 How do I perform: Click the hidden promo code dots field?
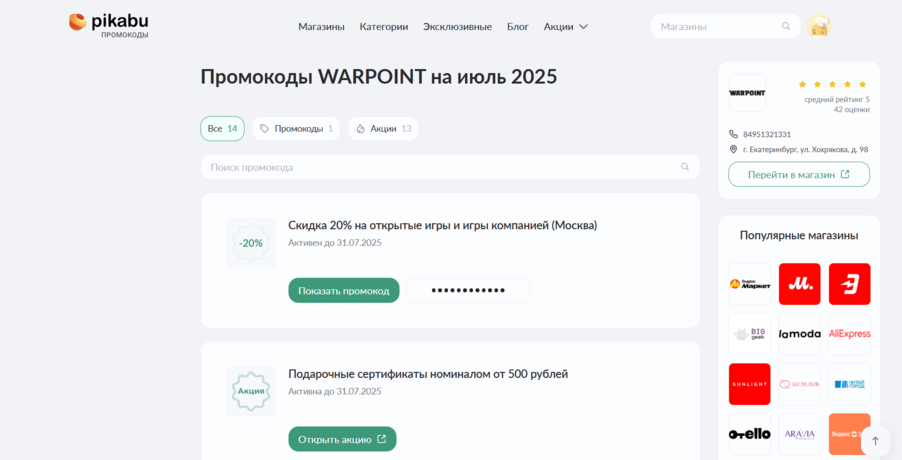(468, 290)
